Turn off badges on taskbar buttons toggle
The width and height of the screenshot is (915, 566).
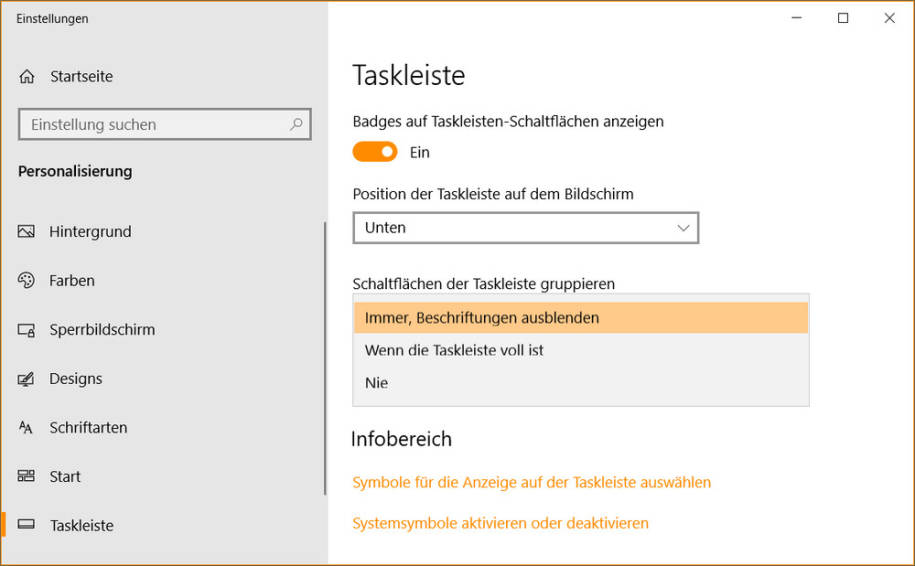[x=375, y=153]
